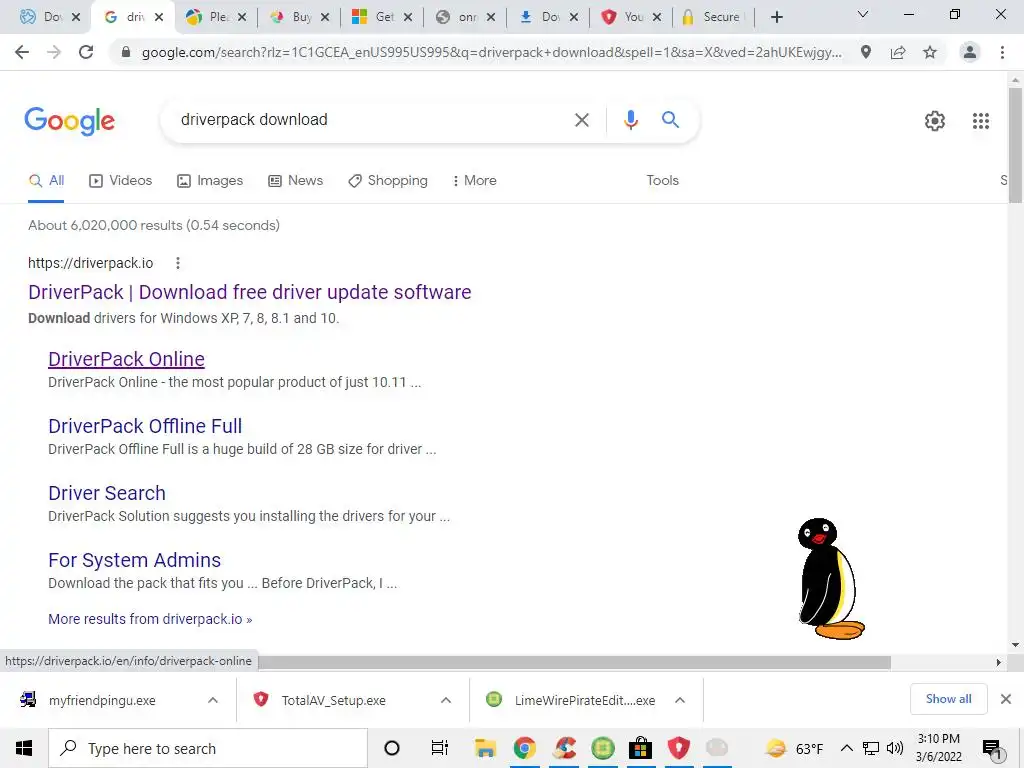Image resolution: width=1024 pixels, height=768 pixels.
Task: Show hidden system tray icons
Action: coord(846,748)
